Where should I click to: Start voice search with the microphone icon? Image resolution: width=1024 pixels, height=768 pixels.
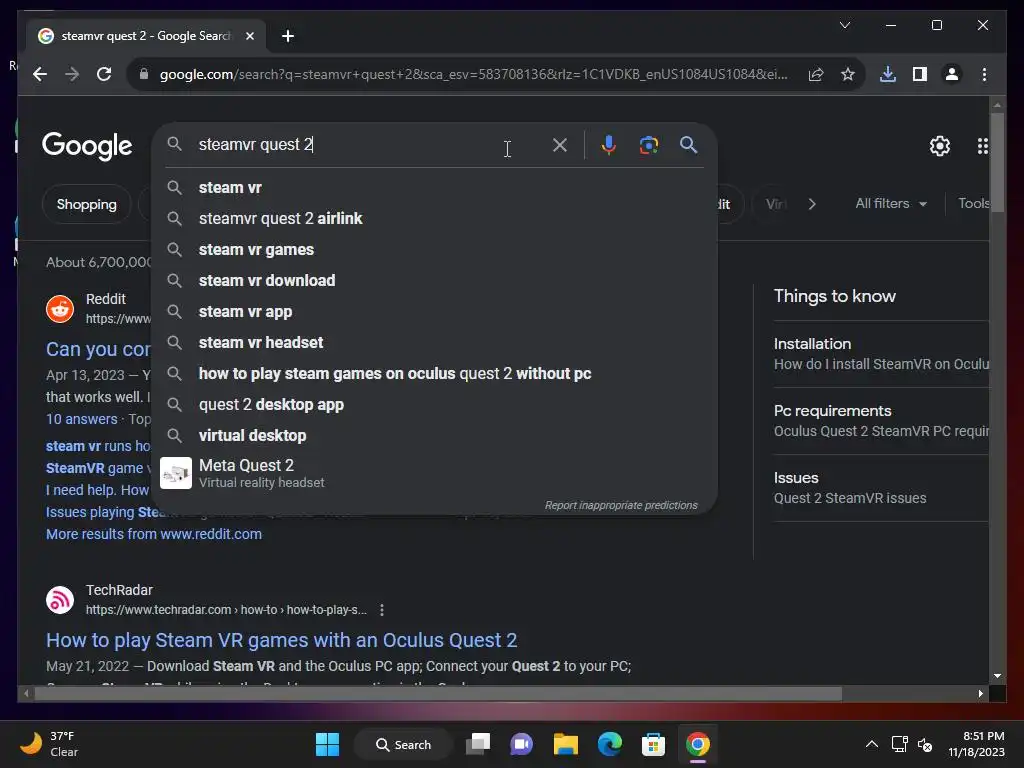609,145
